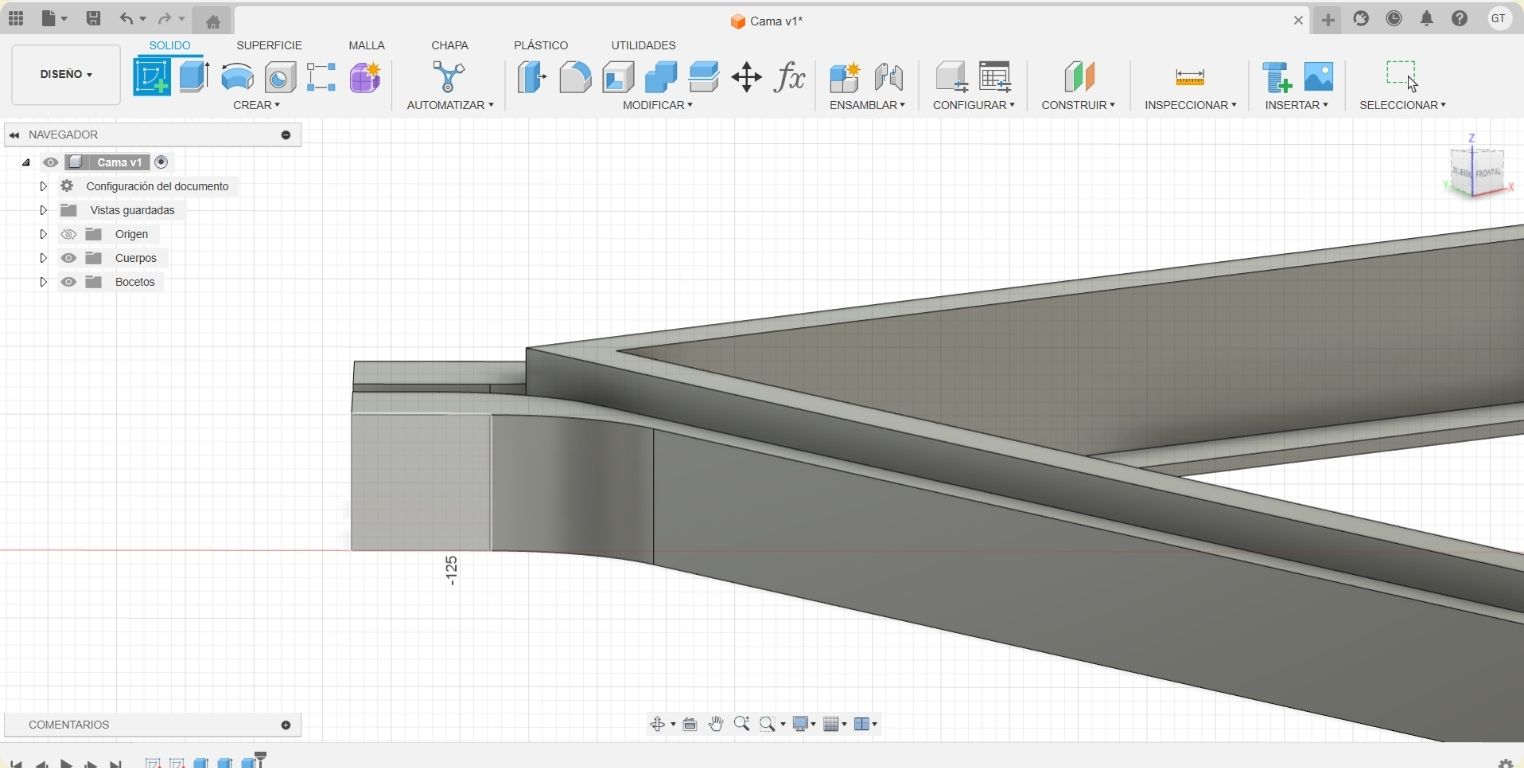Image resolution: width=1524 pixels, height=768 pixels.
Task: Click the Nuevo componente icon
Action: coord(845,77)
